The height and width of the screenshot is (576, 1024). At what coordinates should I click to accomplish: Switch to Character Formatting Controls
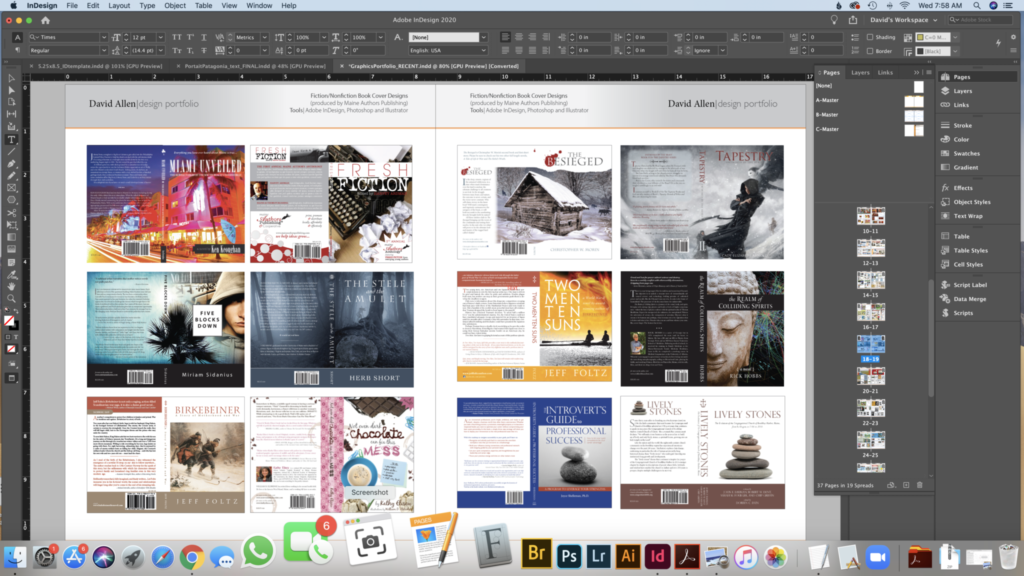tap(18, 37)
